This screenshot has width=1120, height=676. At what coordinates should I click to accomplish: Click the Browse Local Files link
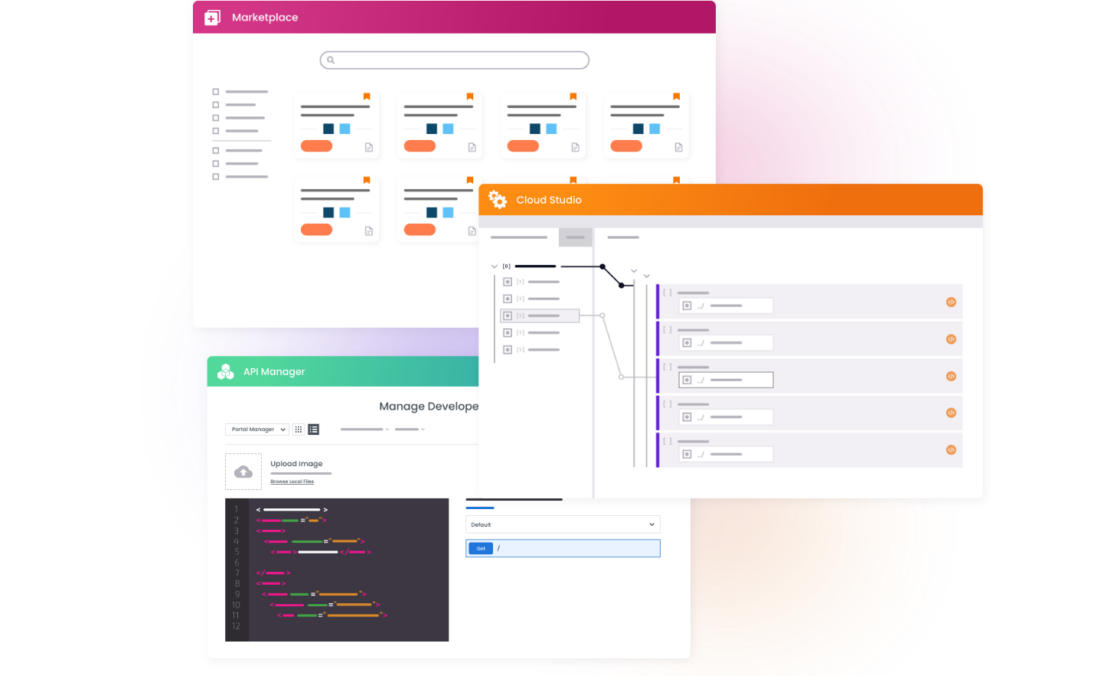(x=292, y=481)
